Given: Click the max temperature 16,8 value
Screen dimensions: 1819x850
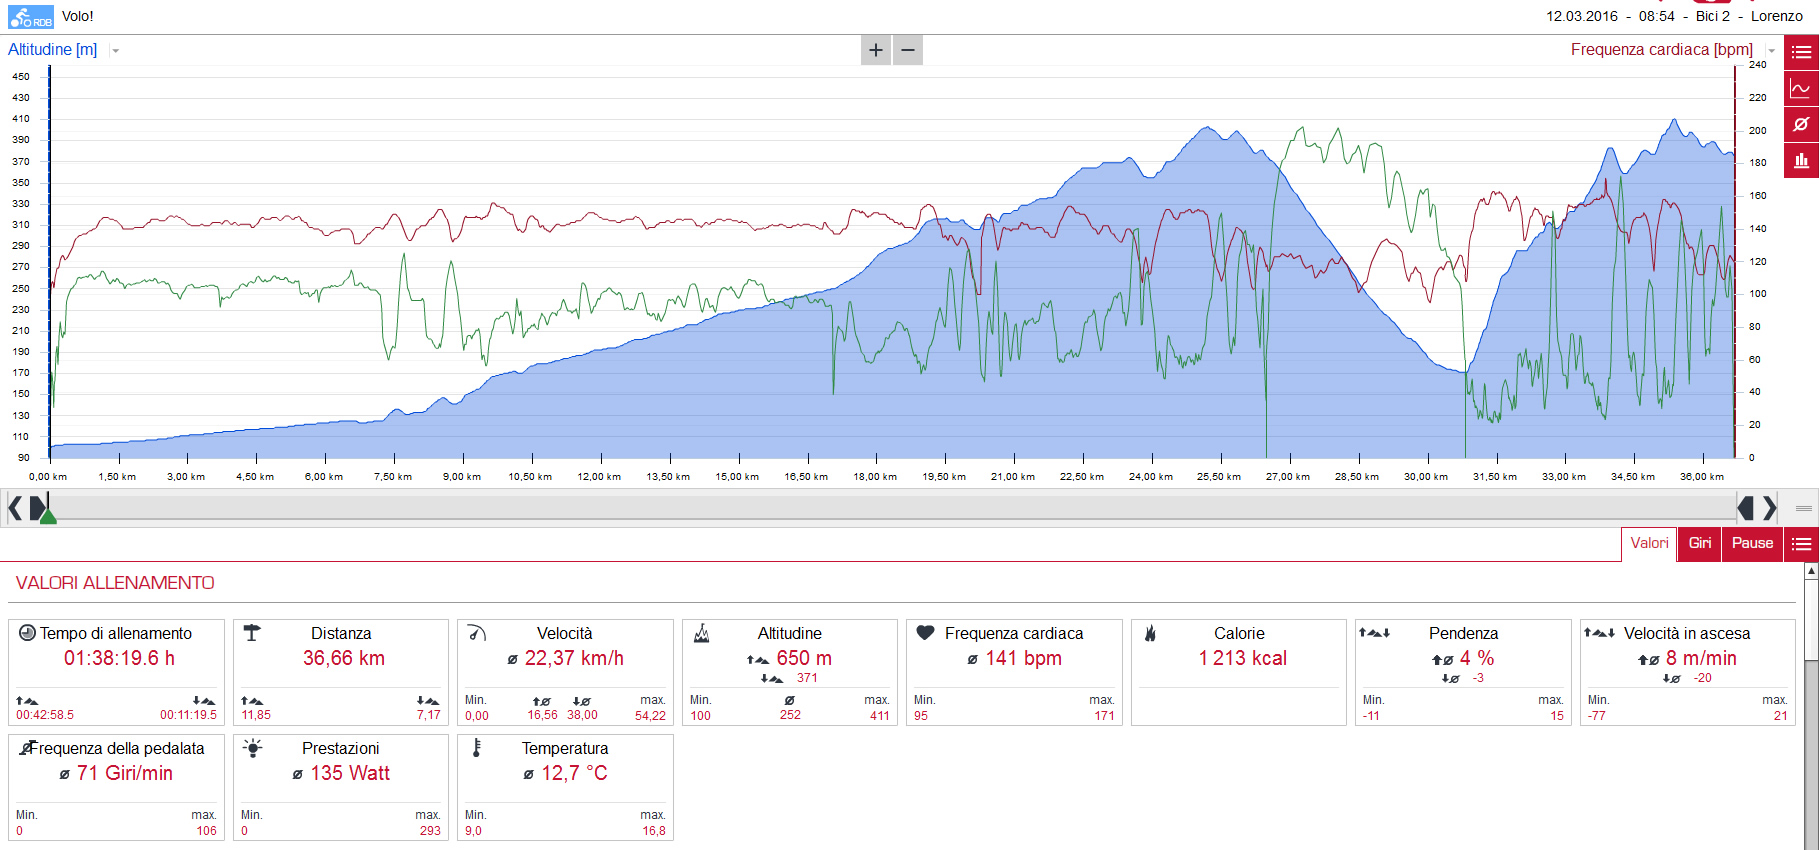Looking at the screenshot, I should (654, 830).
